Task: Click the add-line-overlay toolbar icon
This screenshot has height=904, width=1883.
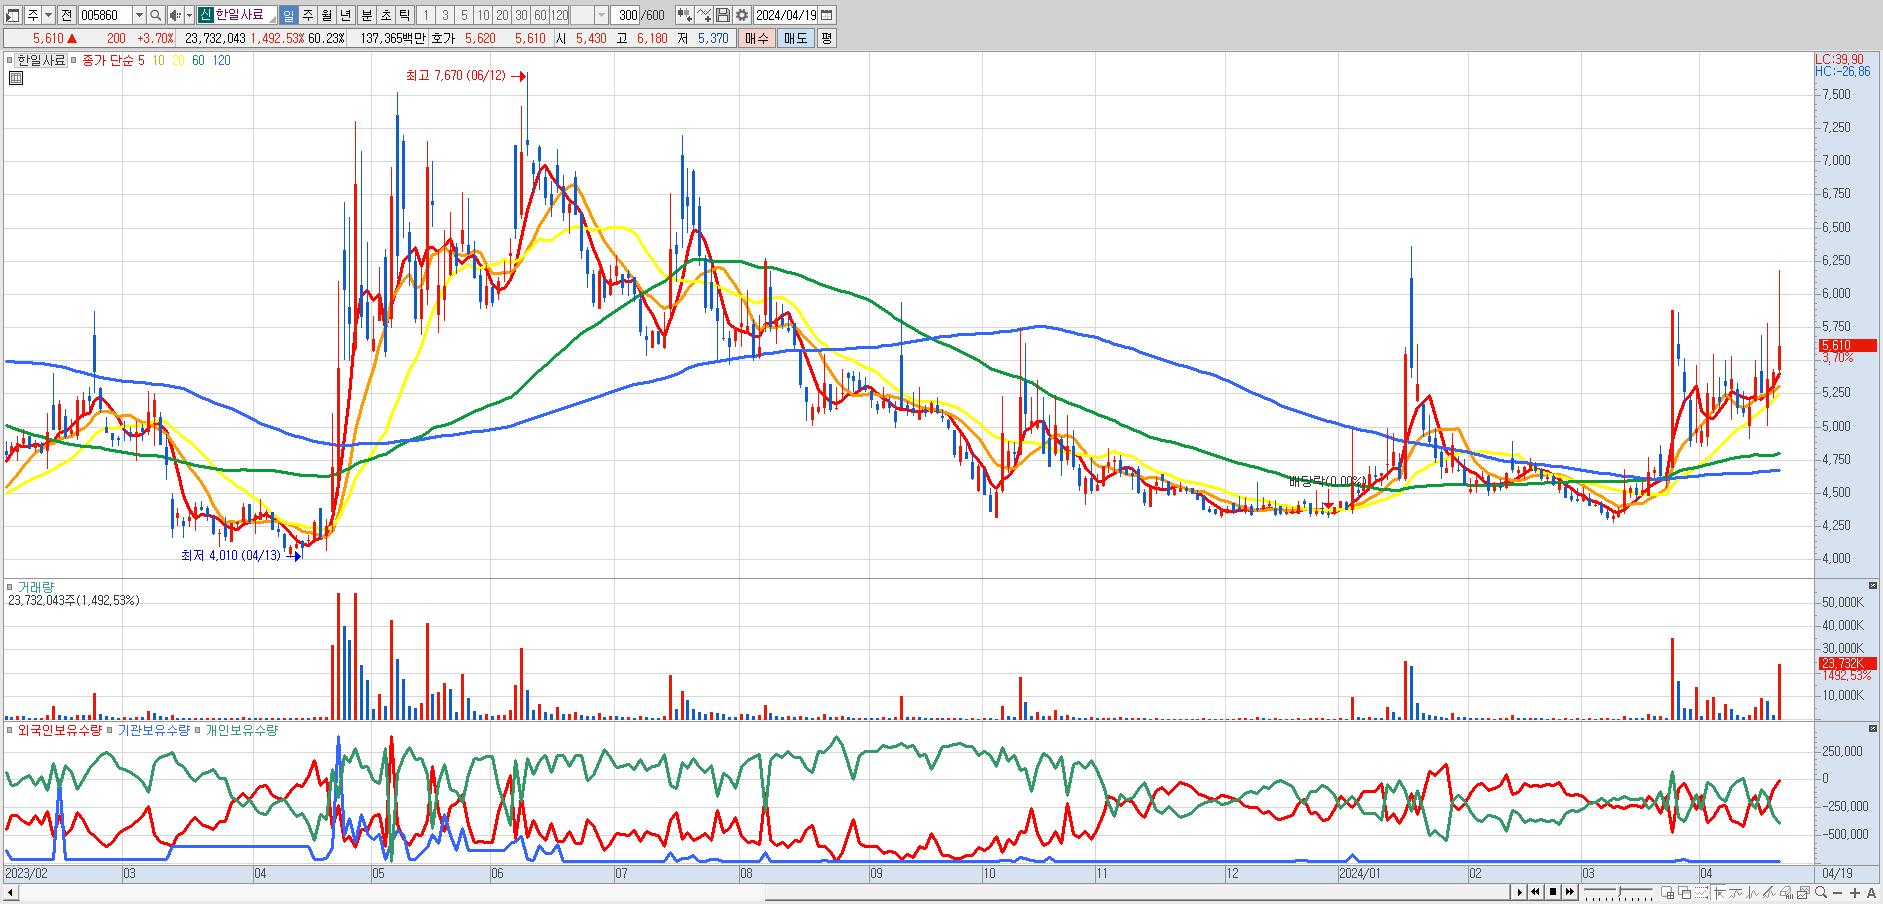Action: (703, 15)
